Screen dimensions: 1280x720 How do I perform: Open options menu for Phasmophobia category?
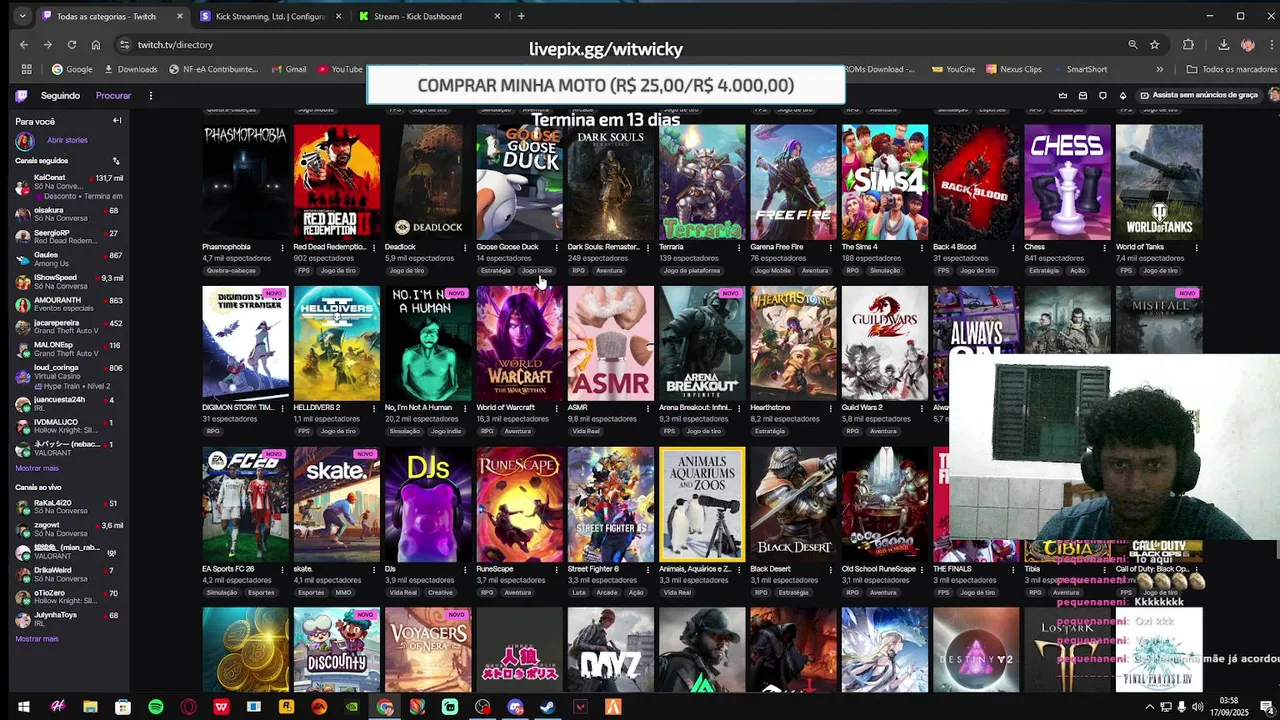coord(282,247)
